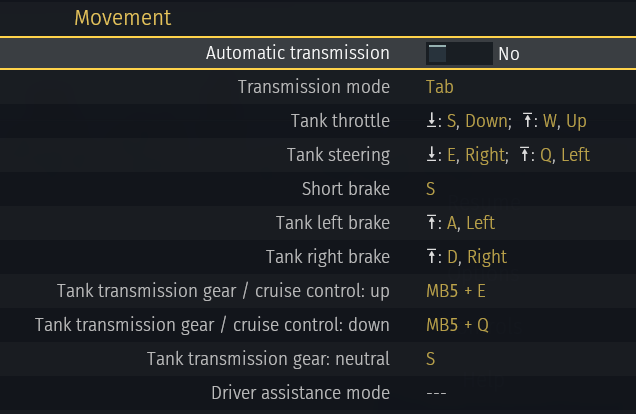Select the Tank steering row label

338,155
